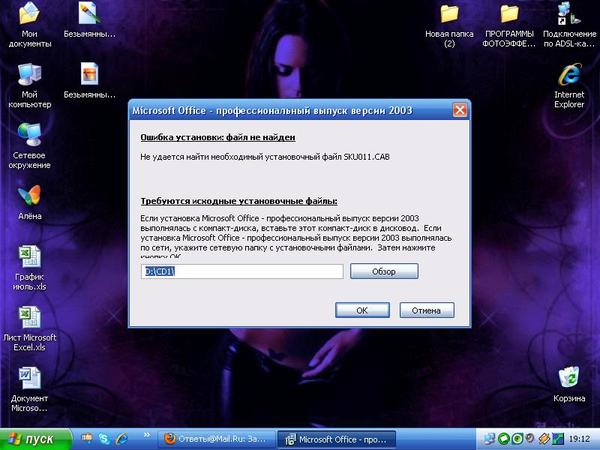
Task: Click the Отмена cancel button
Action: [x=427, y=310]
